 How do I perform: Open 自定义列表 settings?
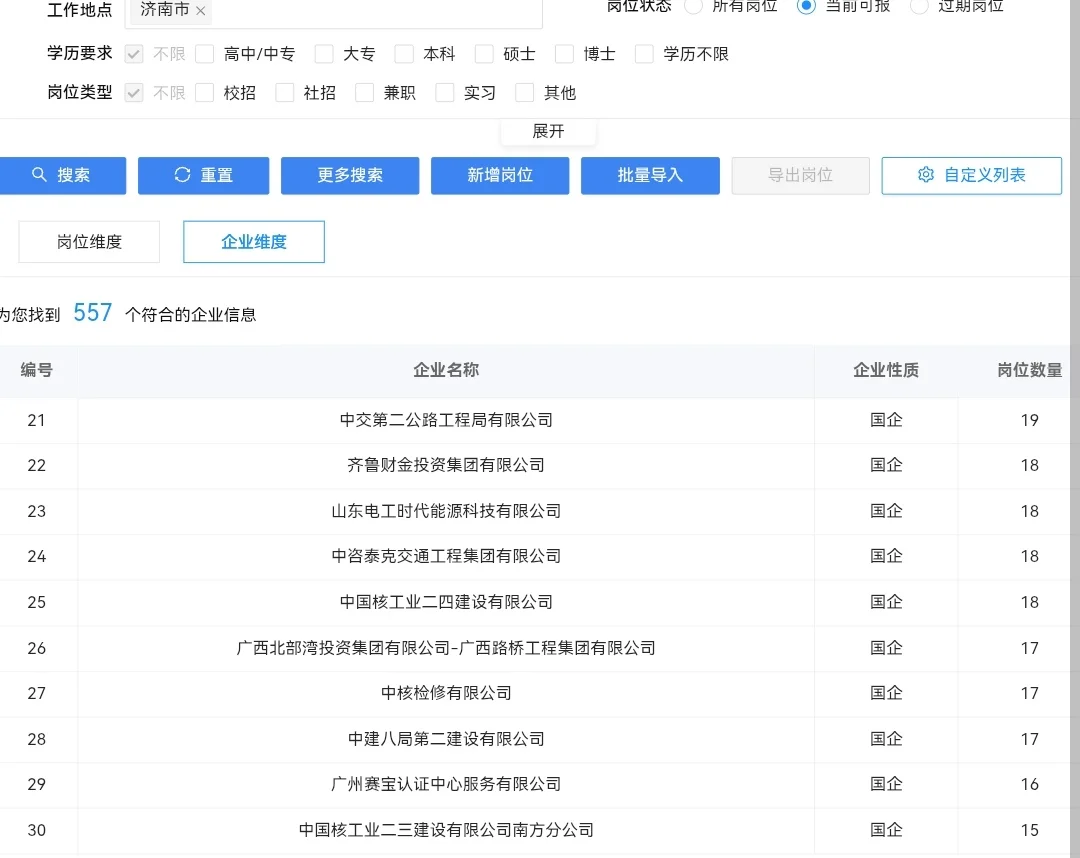(971, 176)
